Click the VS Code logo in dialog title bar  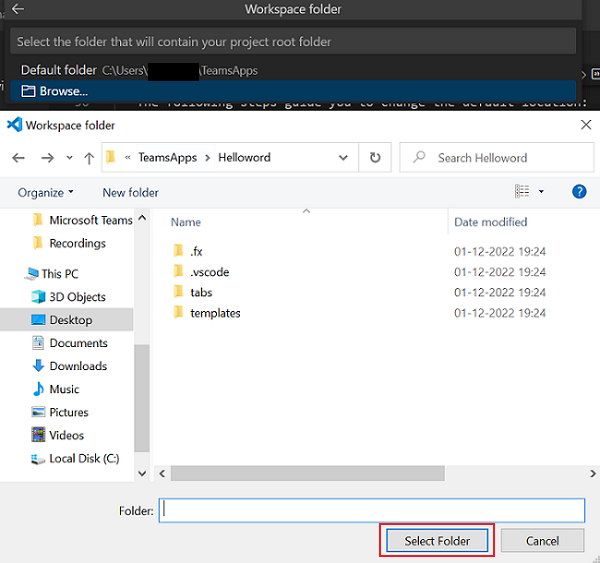coord(15,125)
